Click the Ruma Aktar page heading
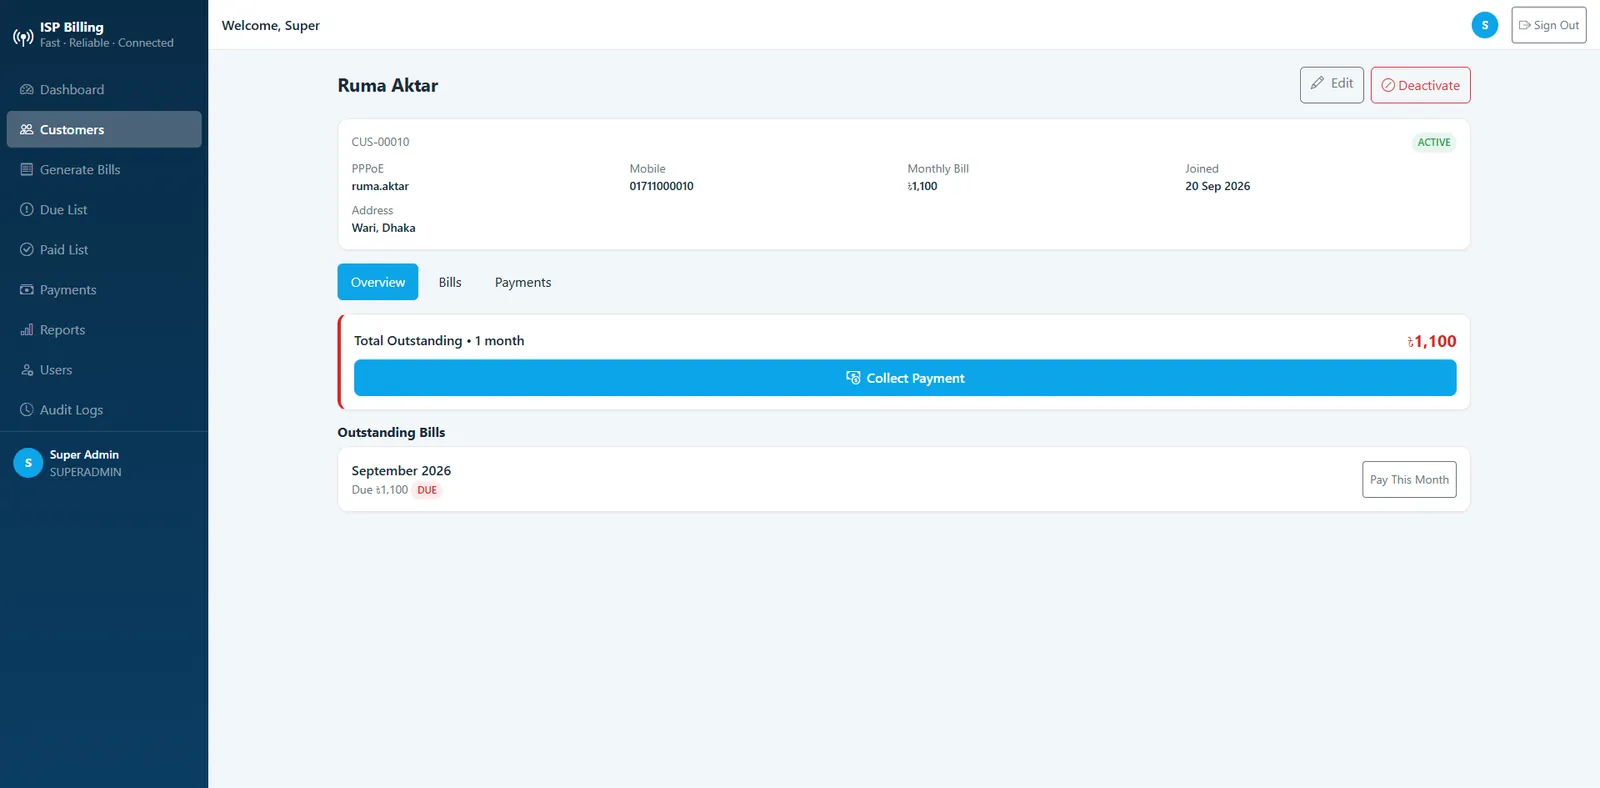The height and width of the screenshot is (788, 1600). point(388,86)
